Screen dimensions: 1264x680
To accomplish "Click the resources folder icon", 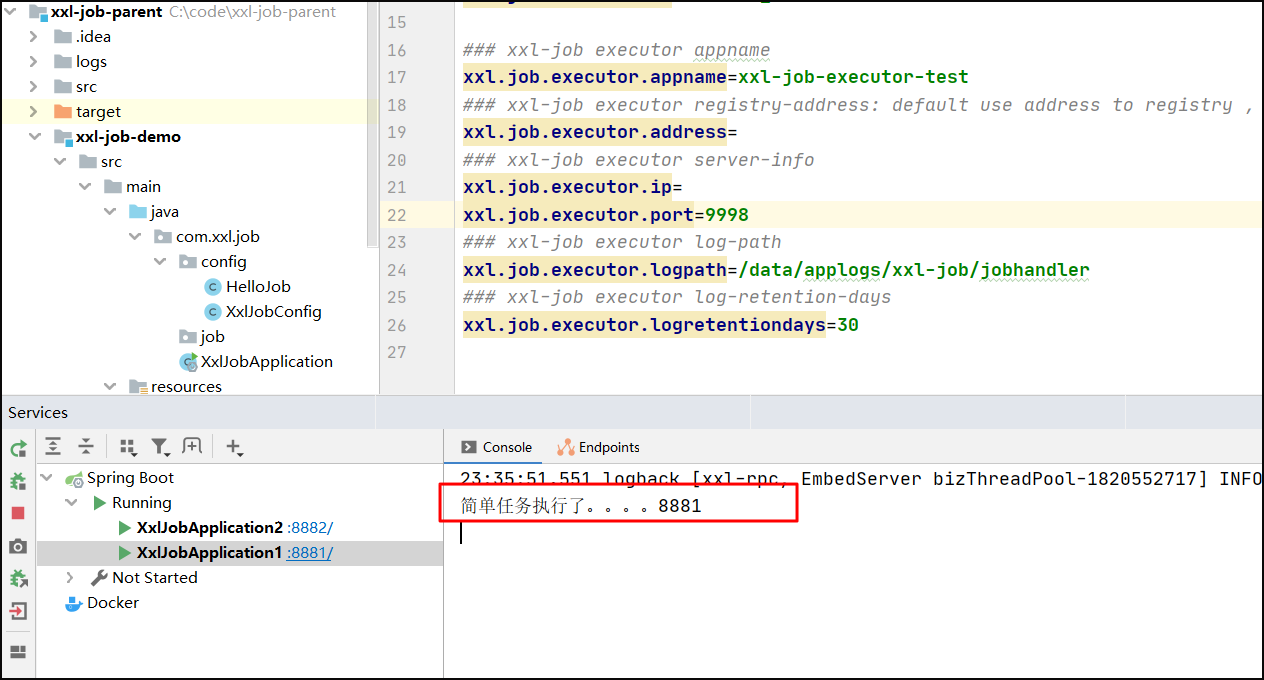I will (x=138, y=387).
